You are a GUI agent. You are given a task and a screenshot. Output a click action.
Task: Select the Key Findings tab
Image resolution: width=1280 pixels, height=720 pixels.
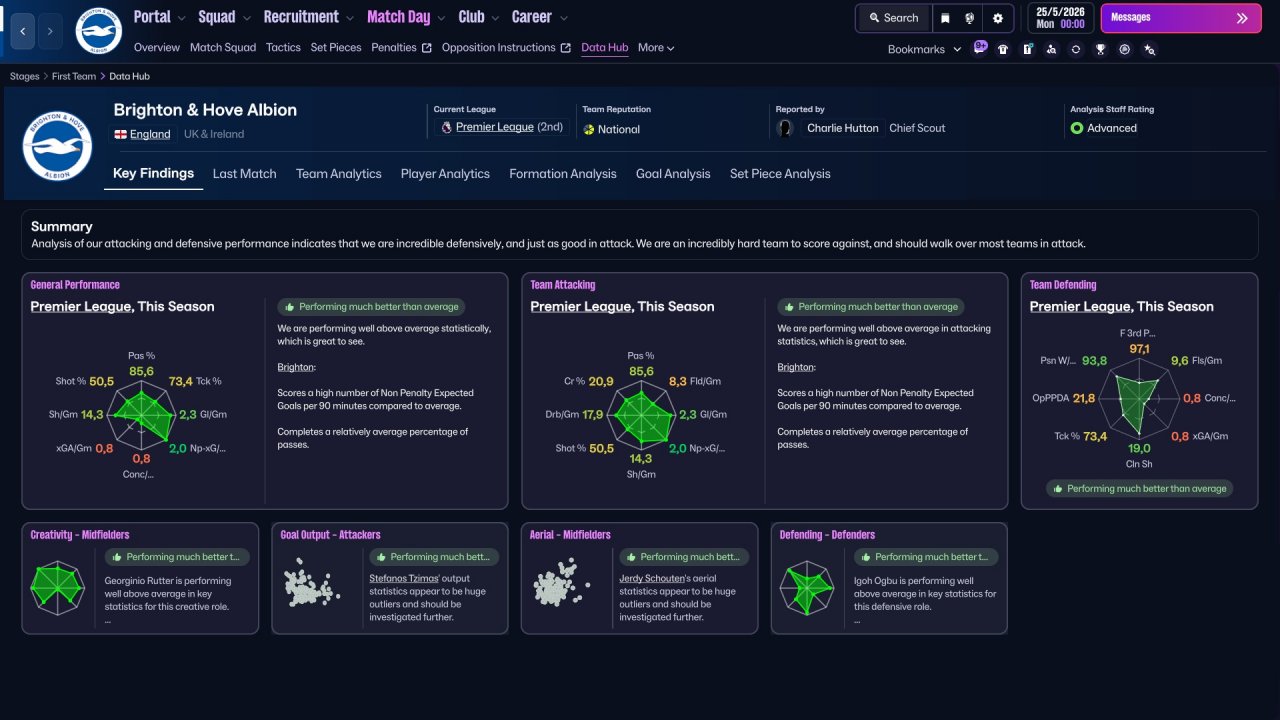pos(153,174)
